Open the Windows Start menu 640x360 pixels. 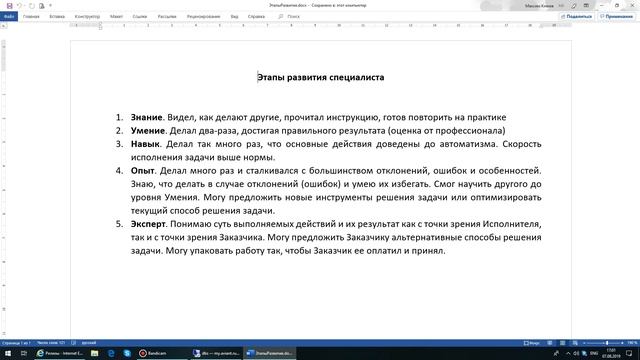click(8, 353)
